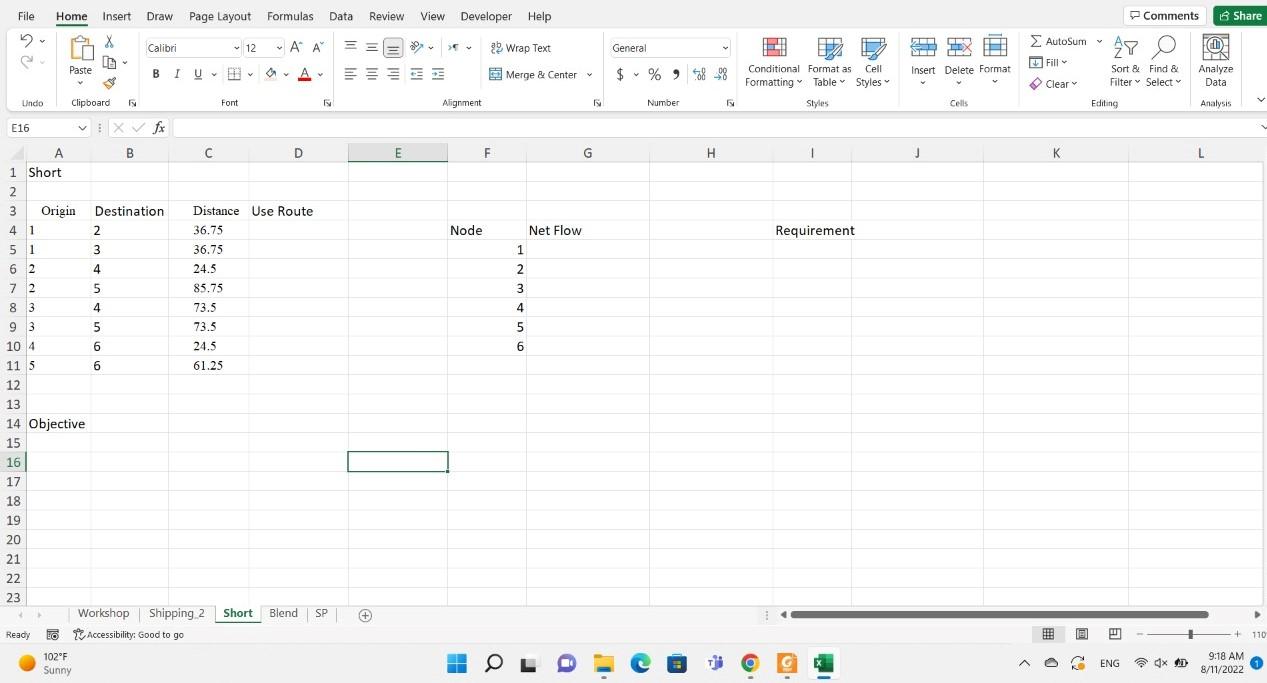
Task: Open the Borders dropdown arrow
Action: 249,75
